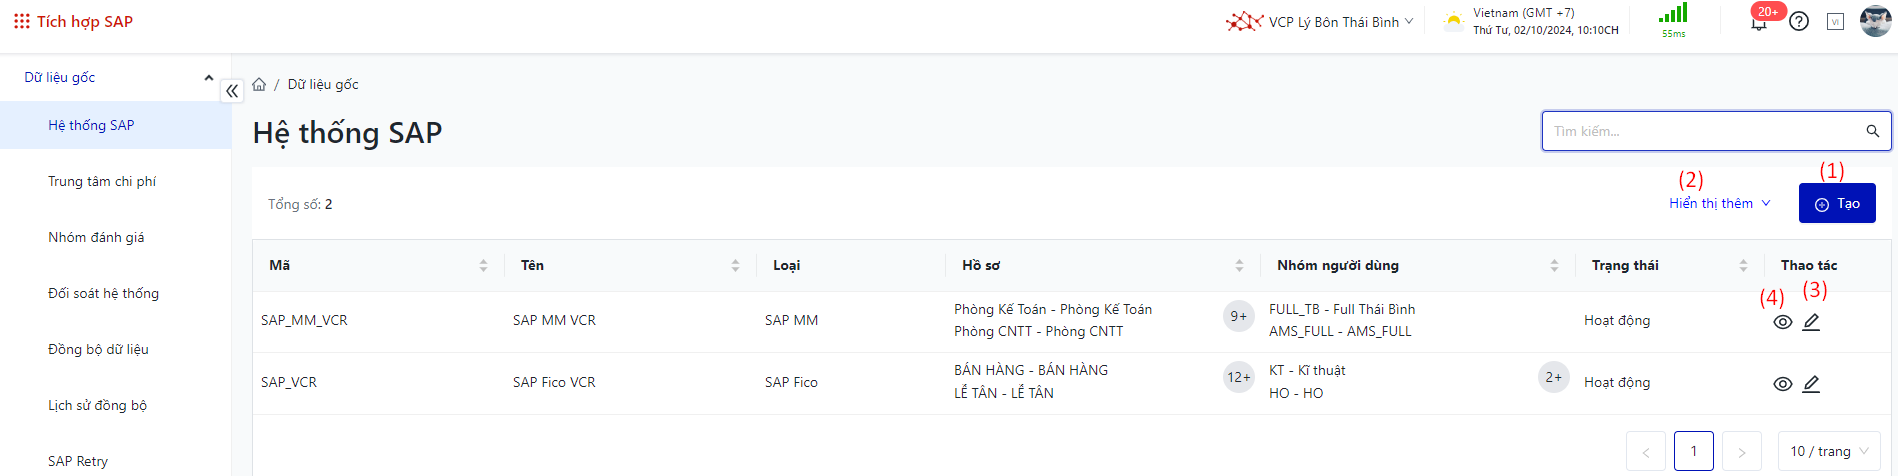The width and height of the screenshot is (1898, 476).
Task: Open Trung tâm chi phí menu item
Action: (x=102, y=181)
